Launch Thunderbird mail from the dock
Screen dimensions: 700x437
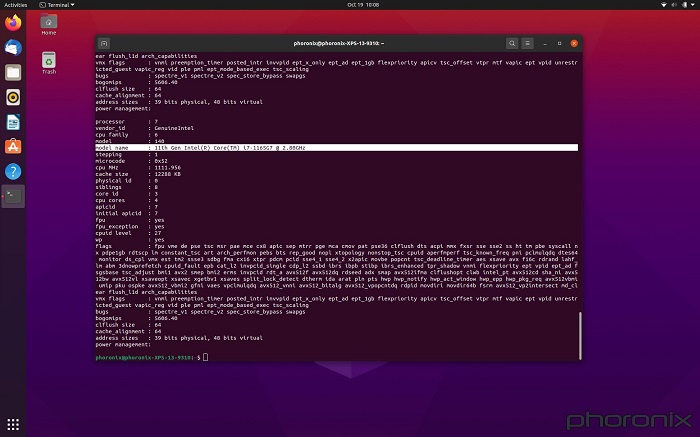(13, 47)
